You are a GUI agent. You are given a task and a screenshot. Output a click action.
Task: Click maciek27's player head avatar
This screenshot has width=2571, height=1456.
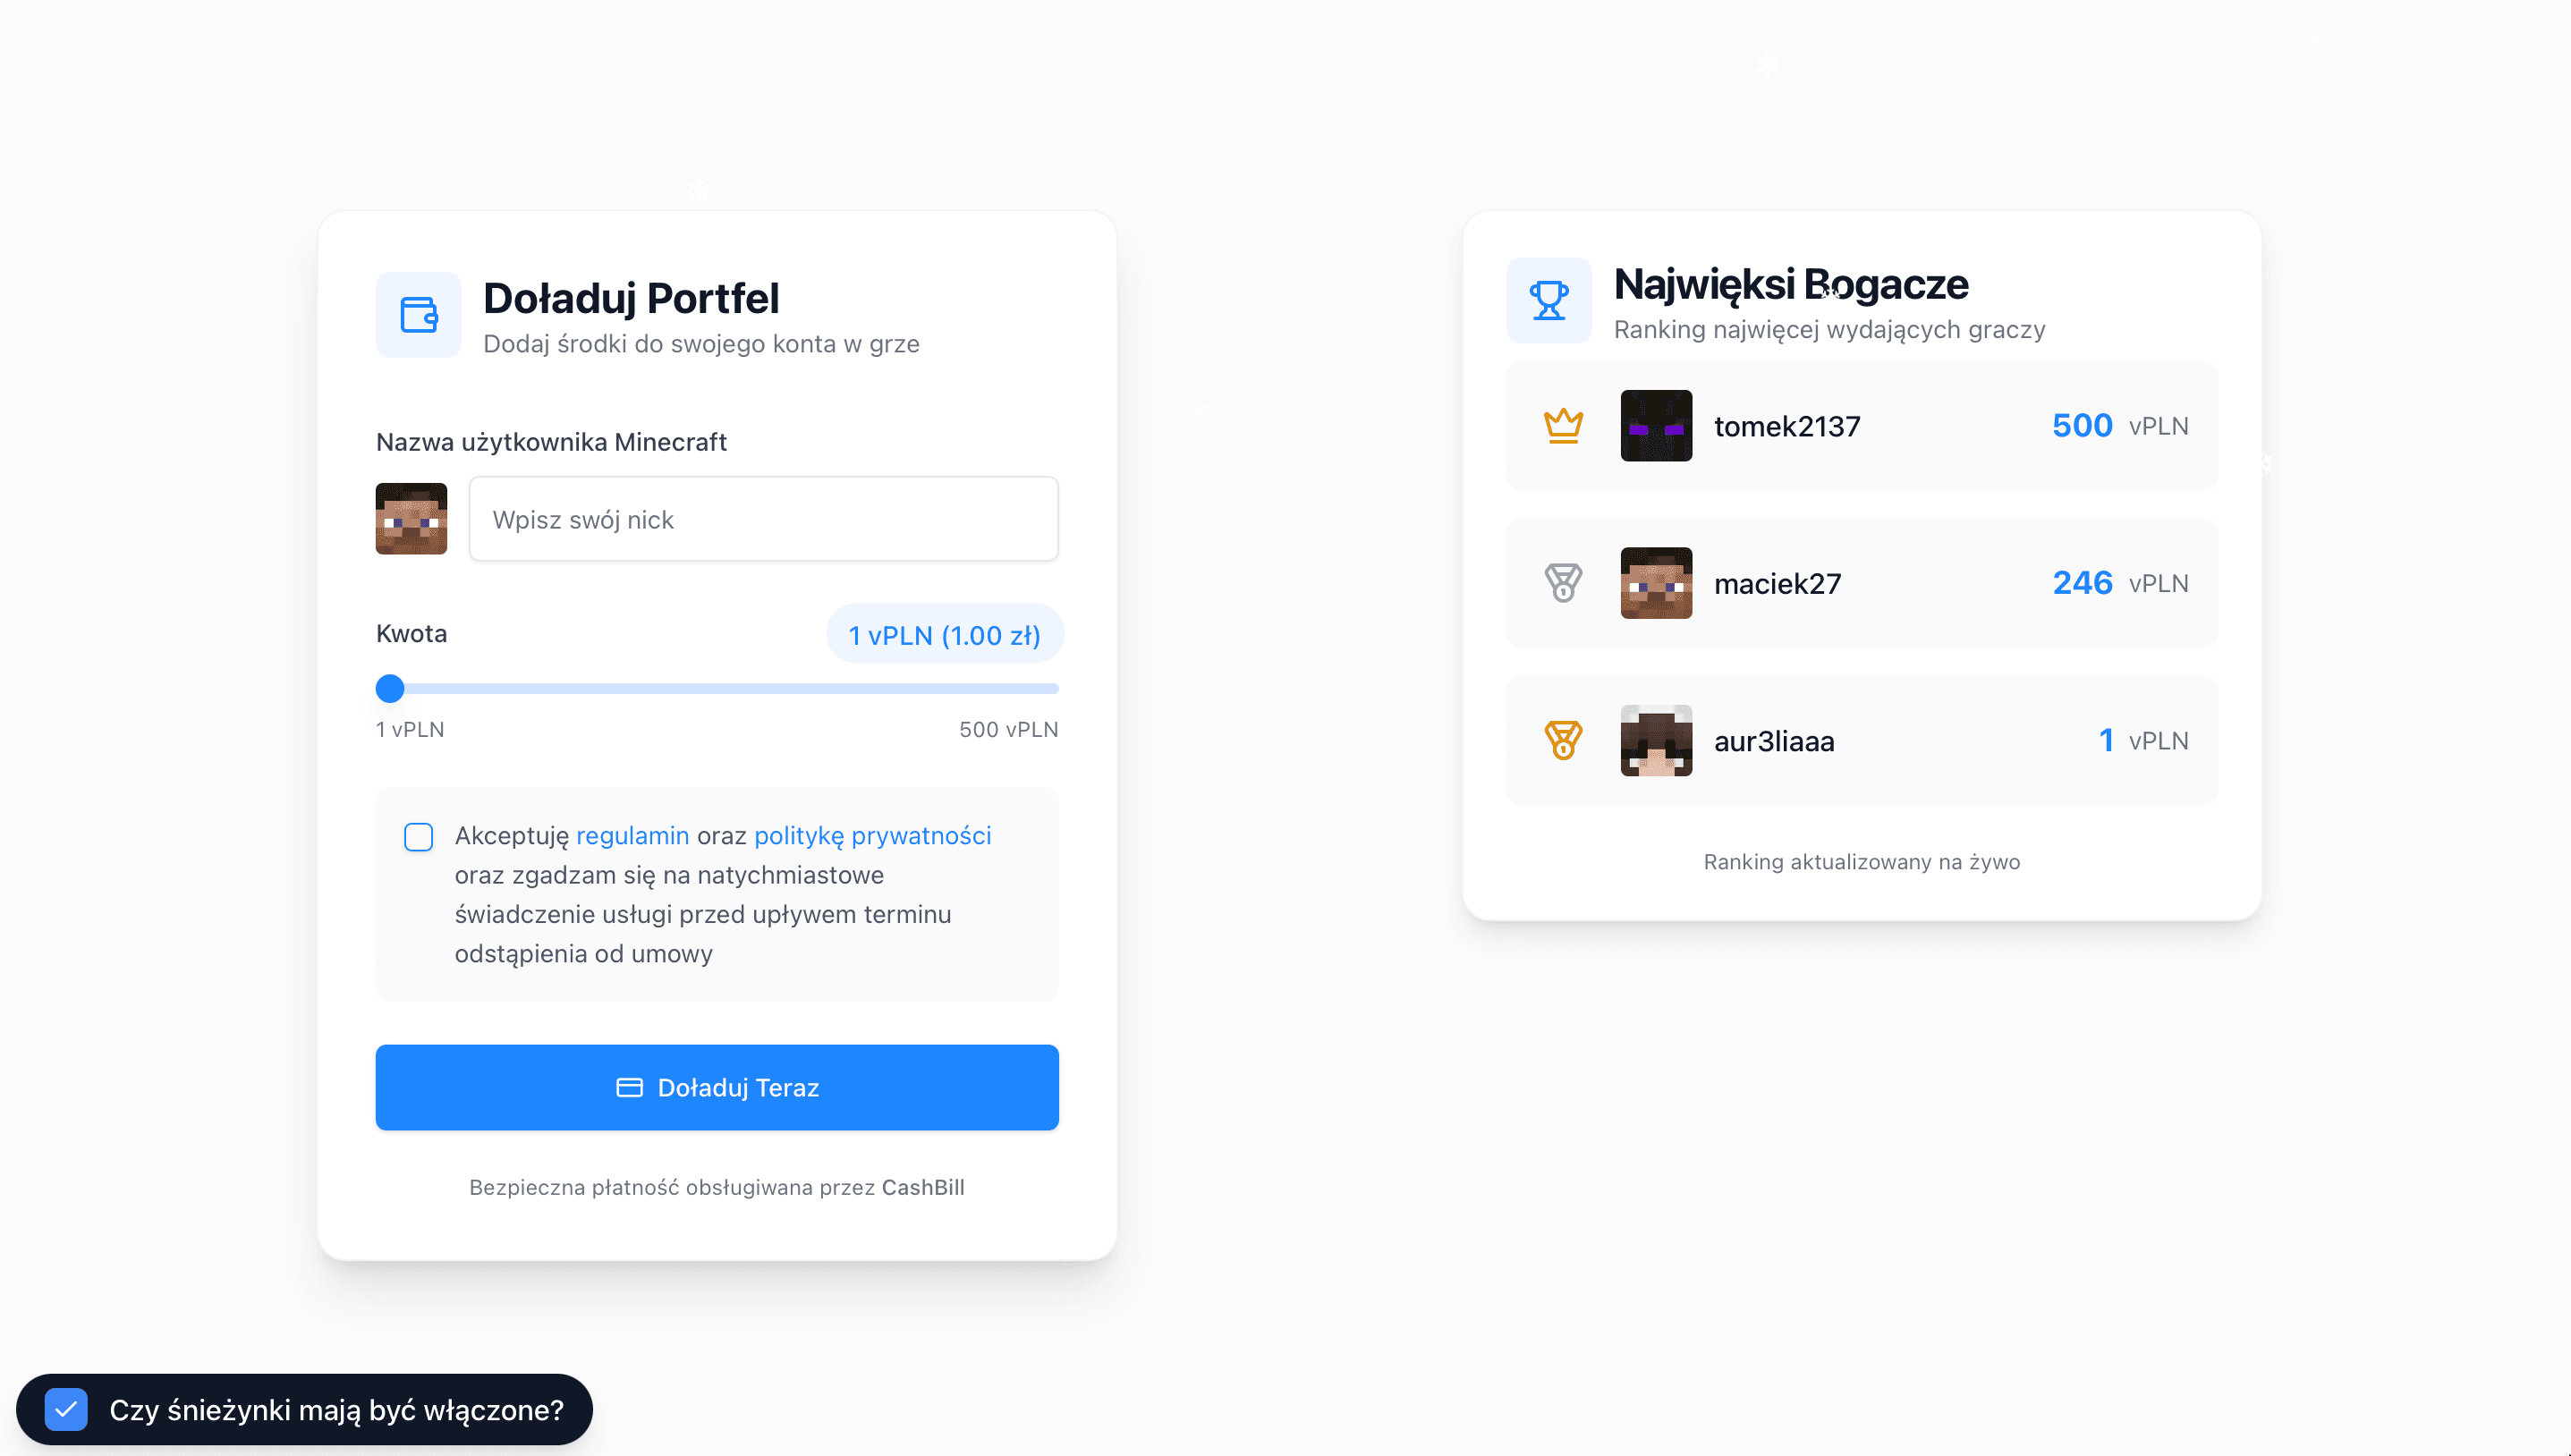1656,583
